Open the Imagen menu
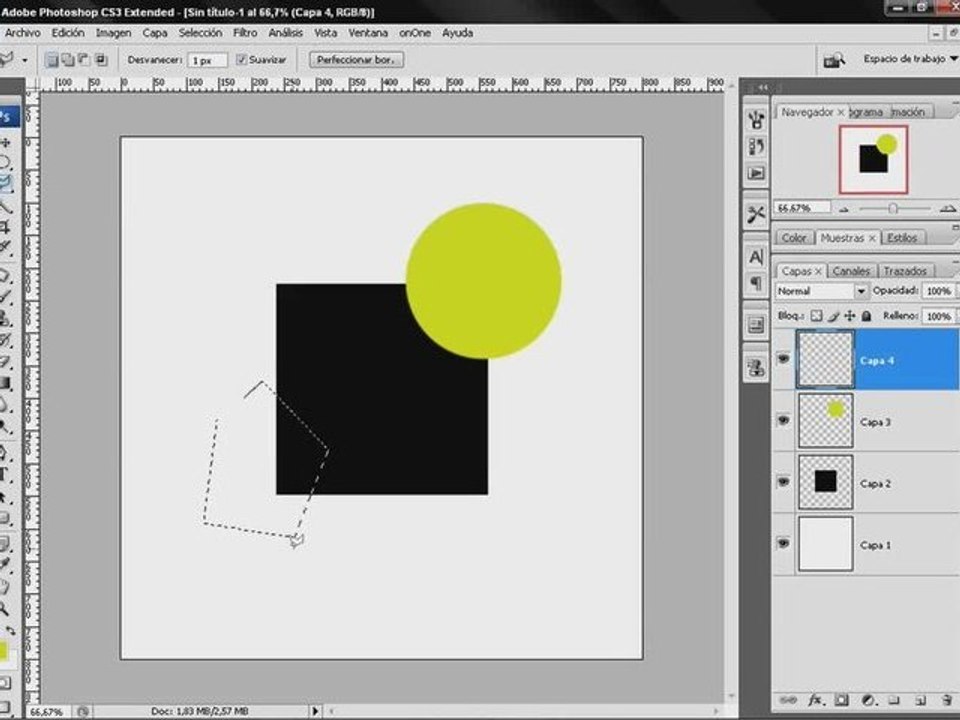960x720 pixels. point(113,33)
